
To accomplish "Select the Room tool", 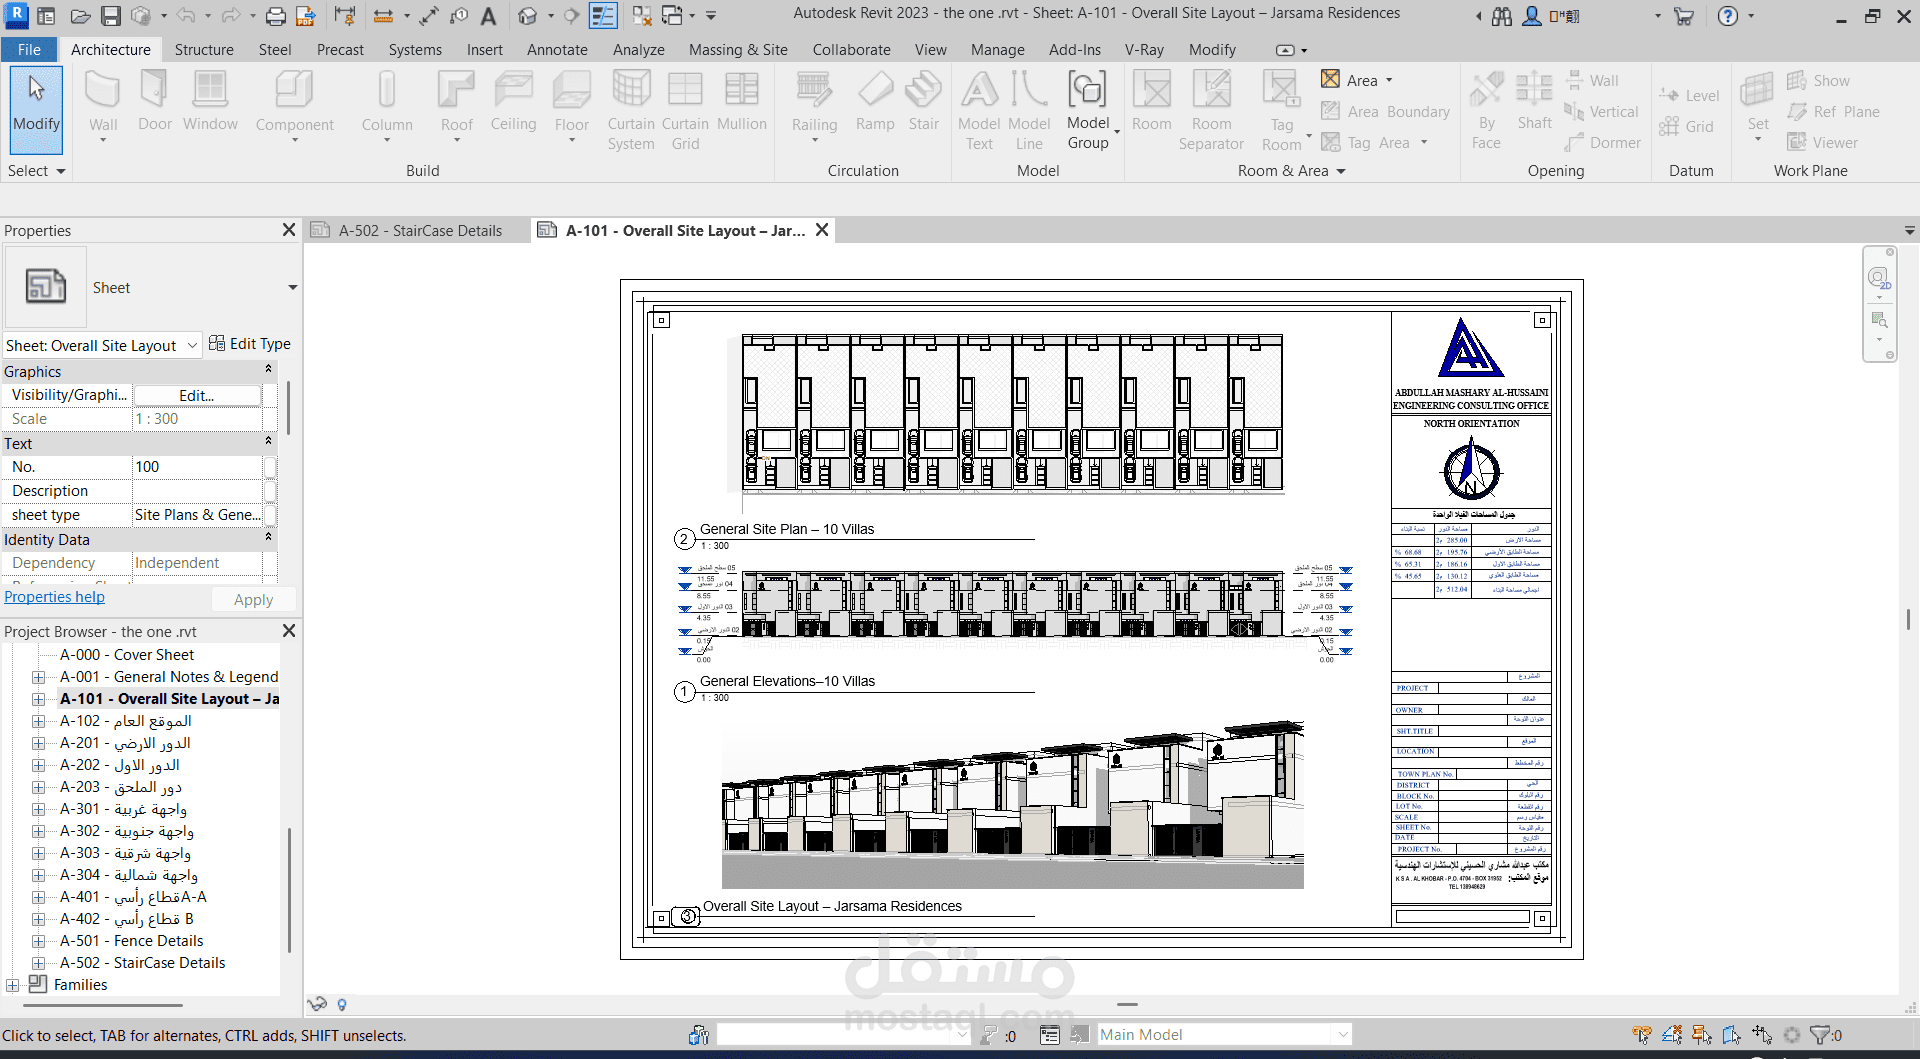I will click(1151, 102).
